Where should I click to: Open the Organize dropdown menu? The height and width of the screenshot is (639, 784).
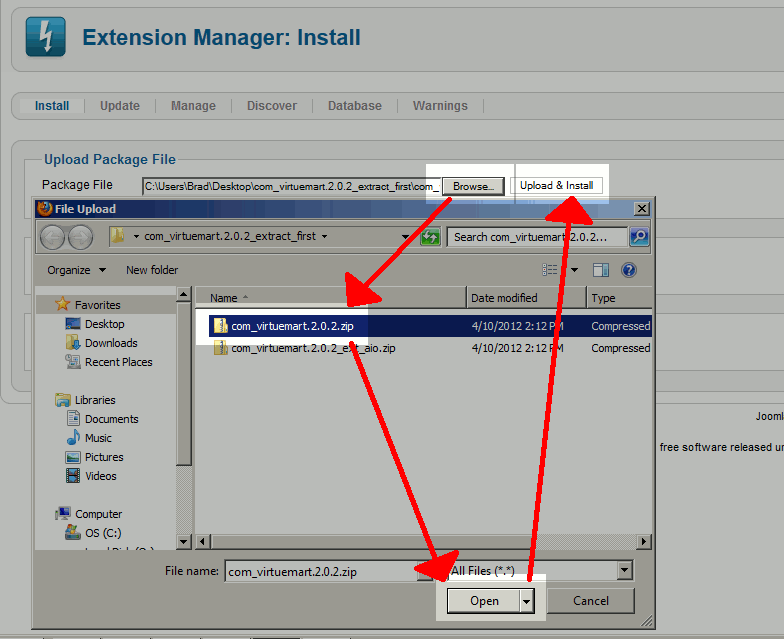76,270
